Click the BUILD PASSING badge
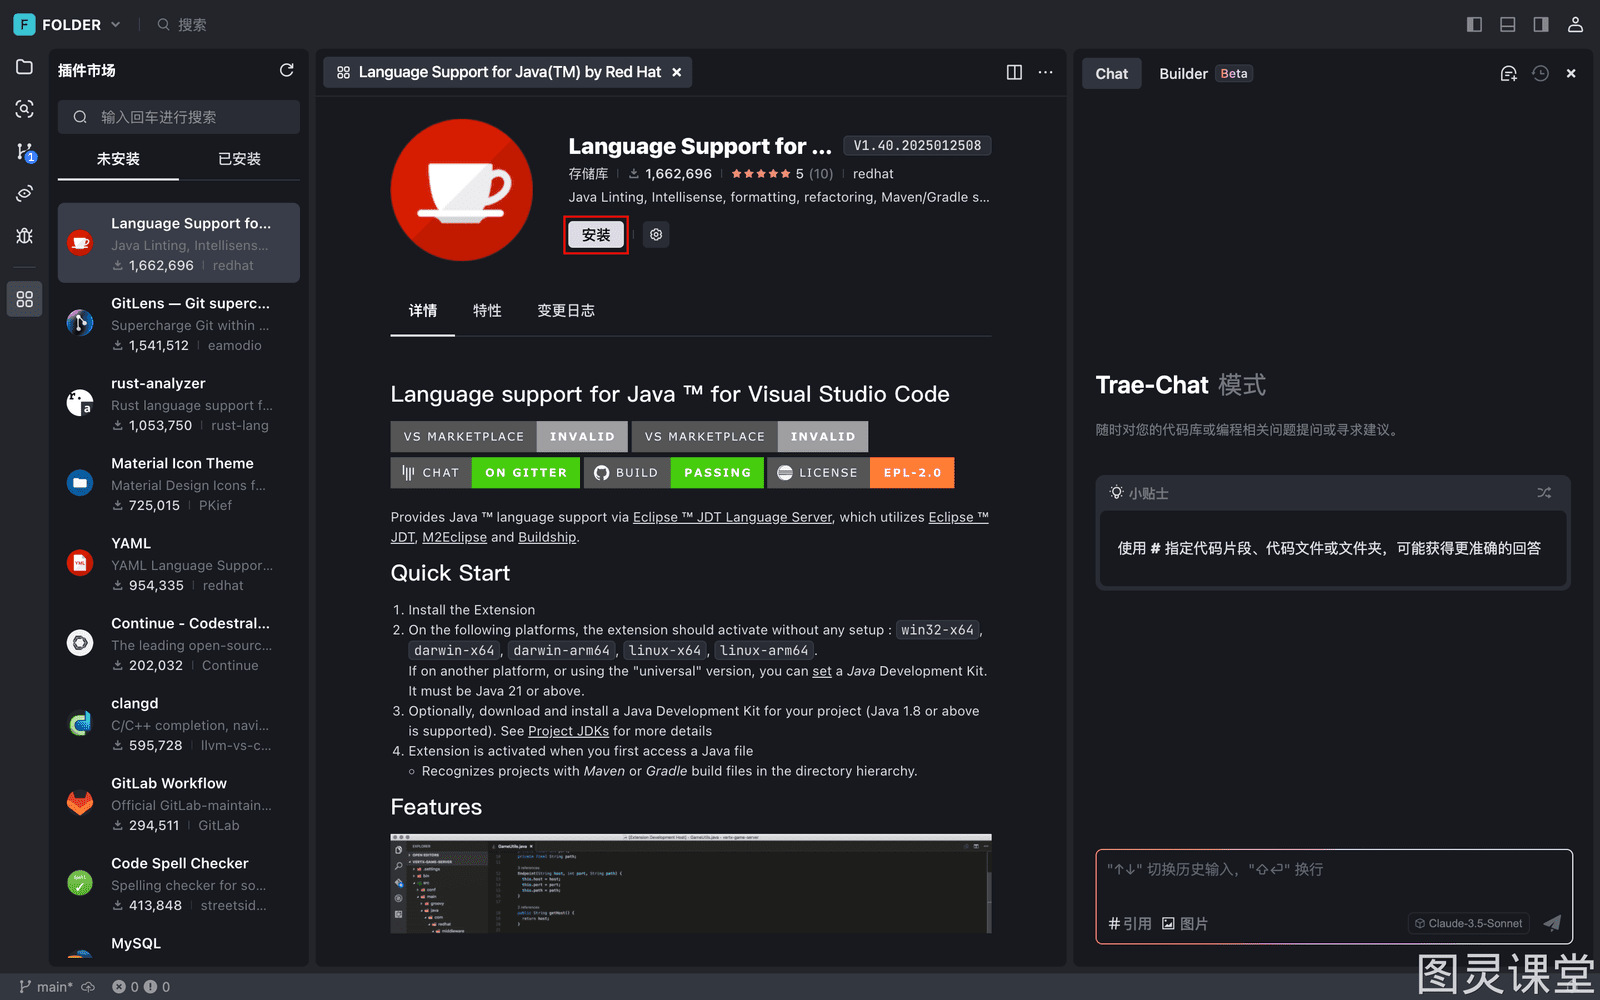This screenshot has height=1000, width=1600. click(673, 473)
